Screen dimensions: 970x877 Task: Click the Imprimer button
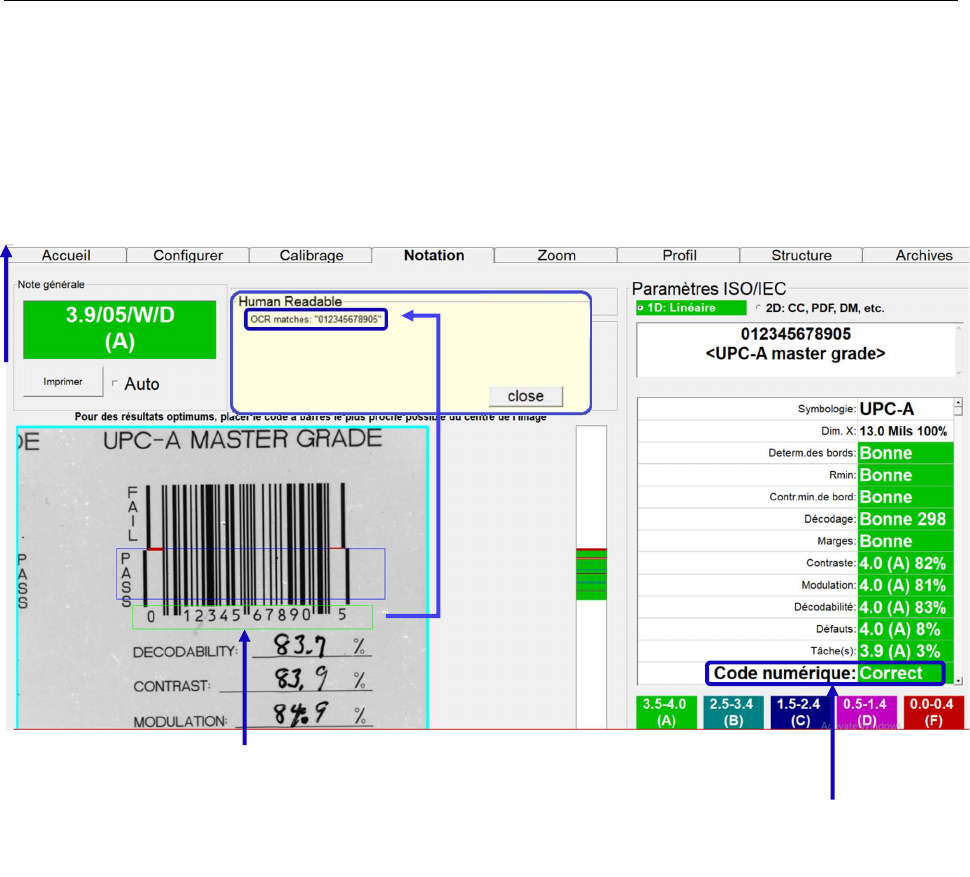click(x=63, y=382)
